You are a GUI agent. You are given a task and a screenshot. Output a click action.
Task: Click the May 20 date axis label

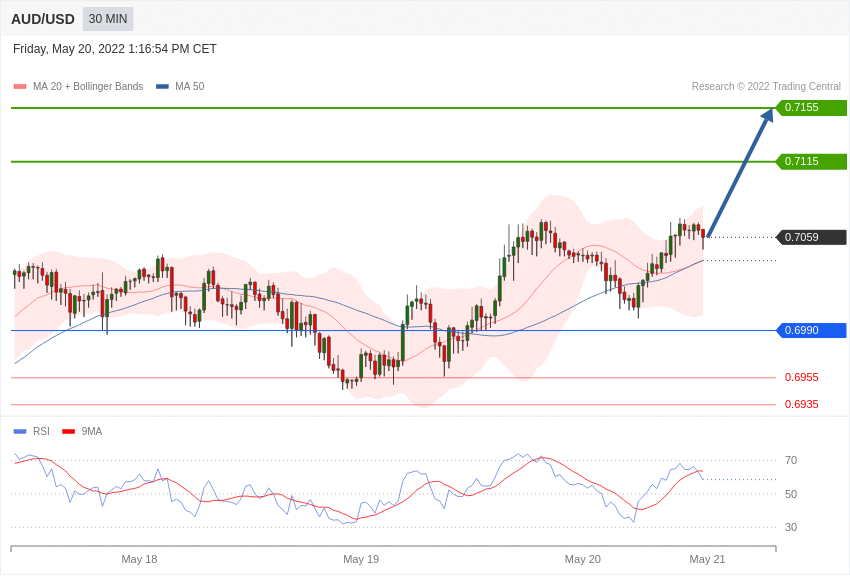[583, 559]
